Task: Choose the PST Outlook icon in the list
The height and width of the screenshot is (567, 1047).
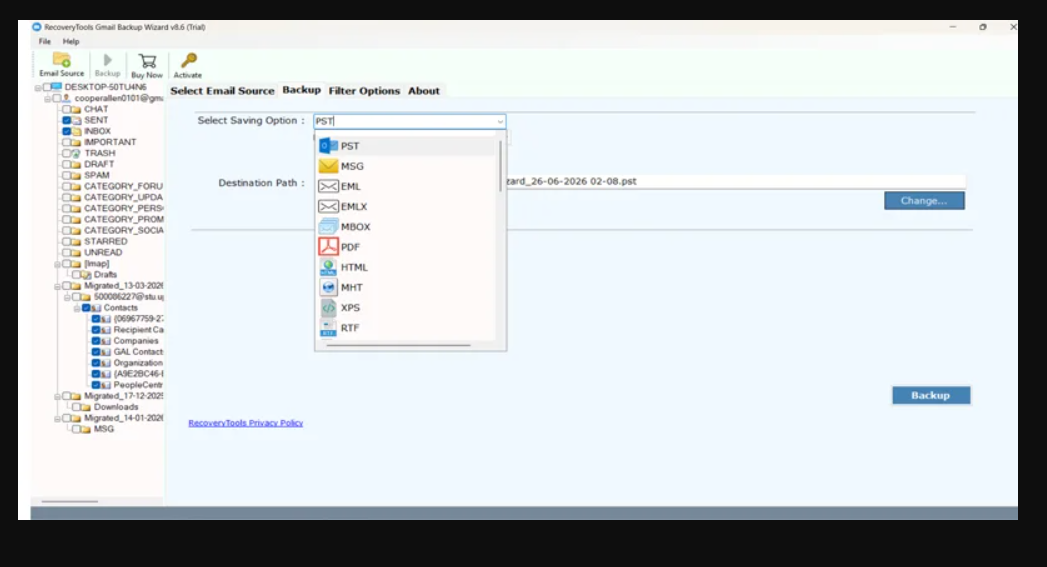Action: coord(328,146)
